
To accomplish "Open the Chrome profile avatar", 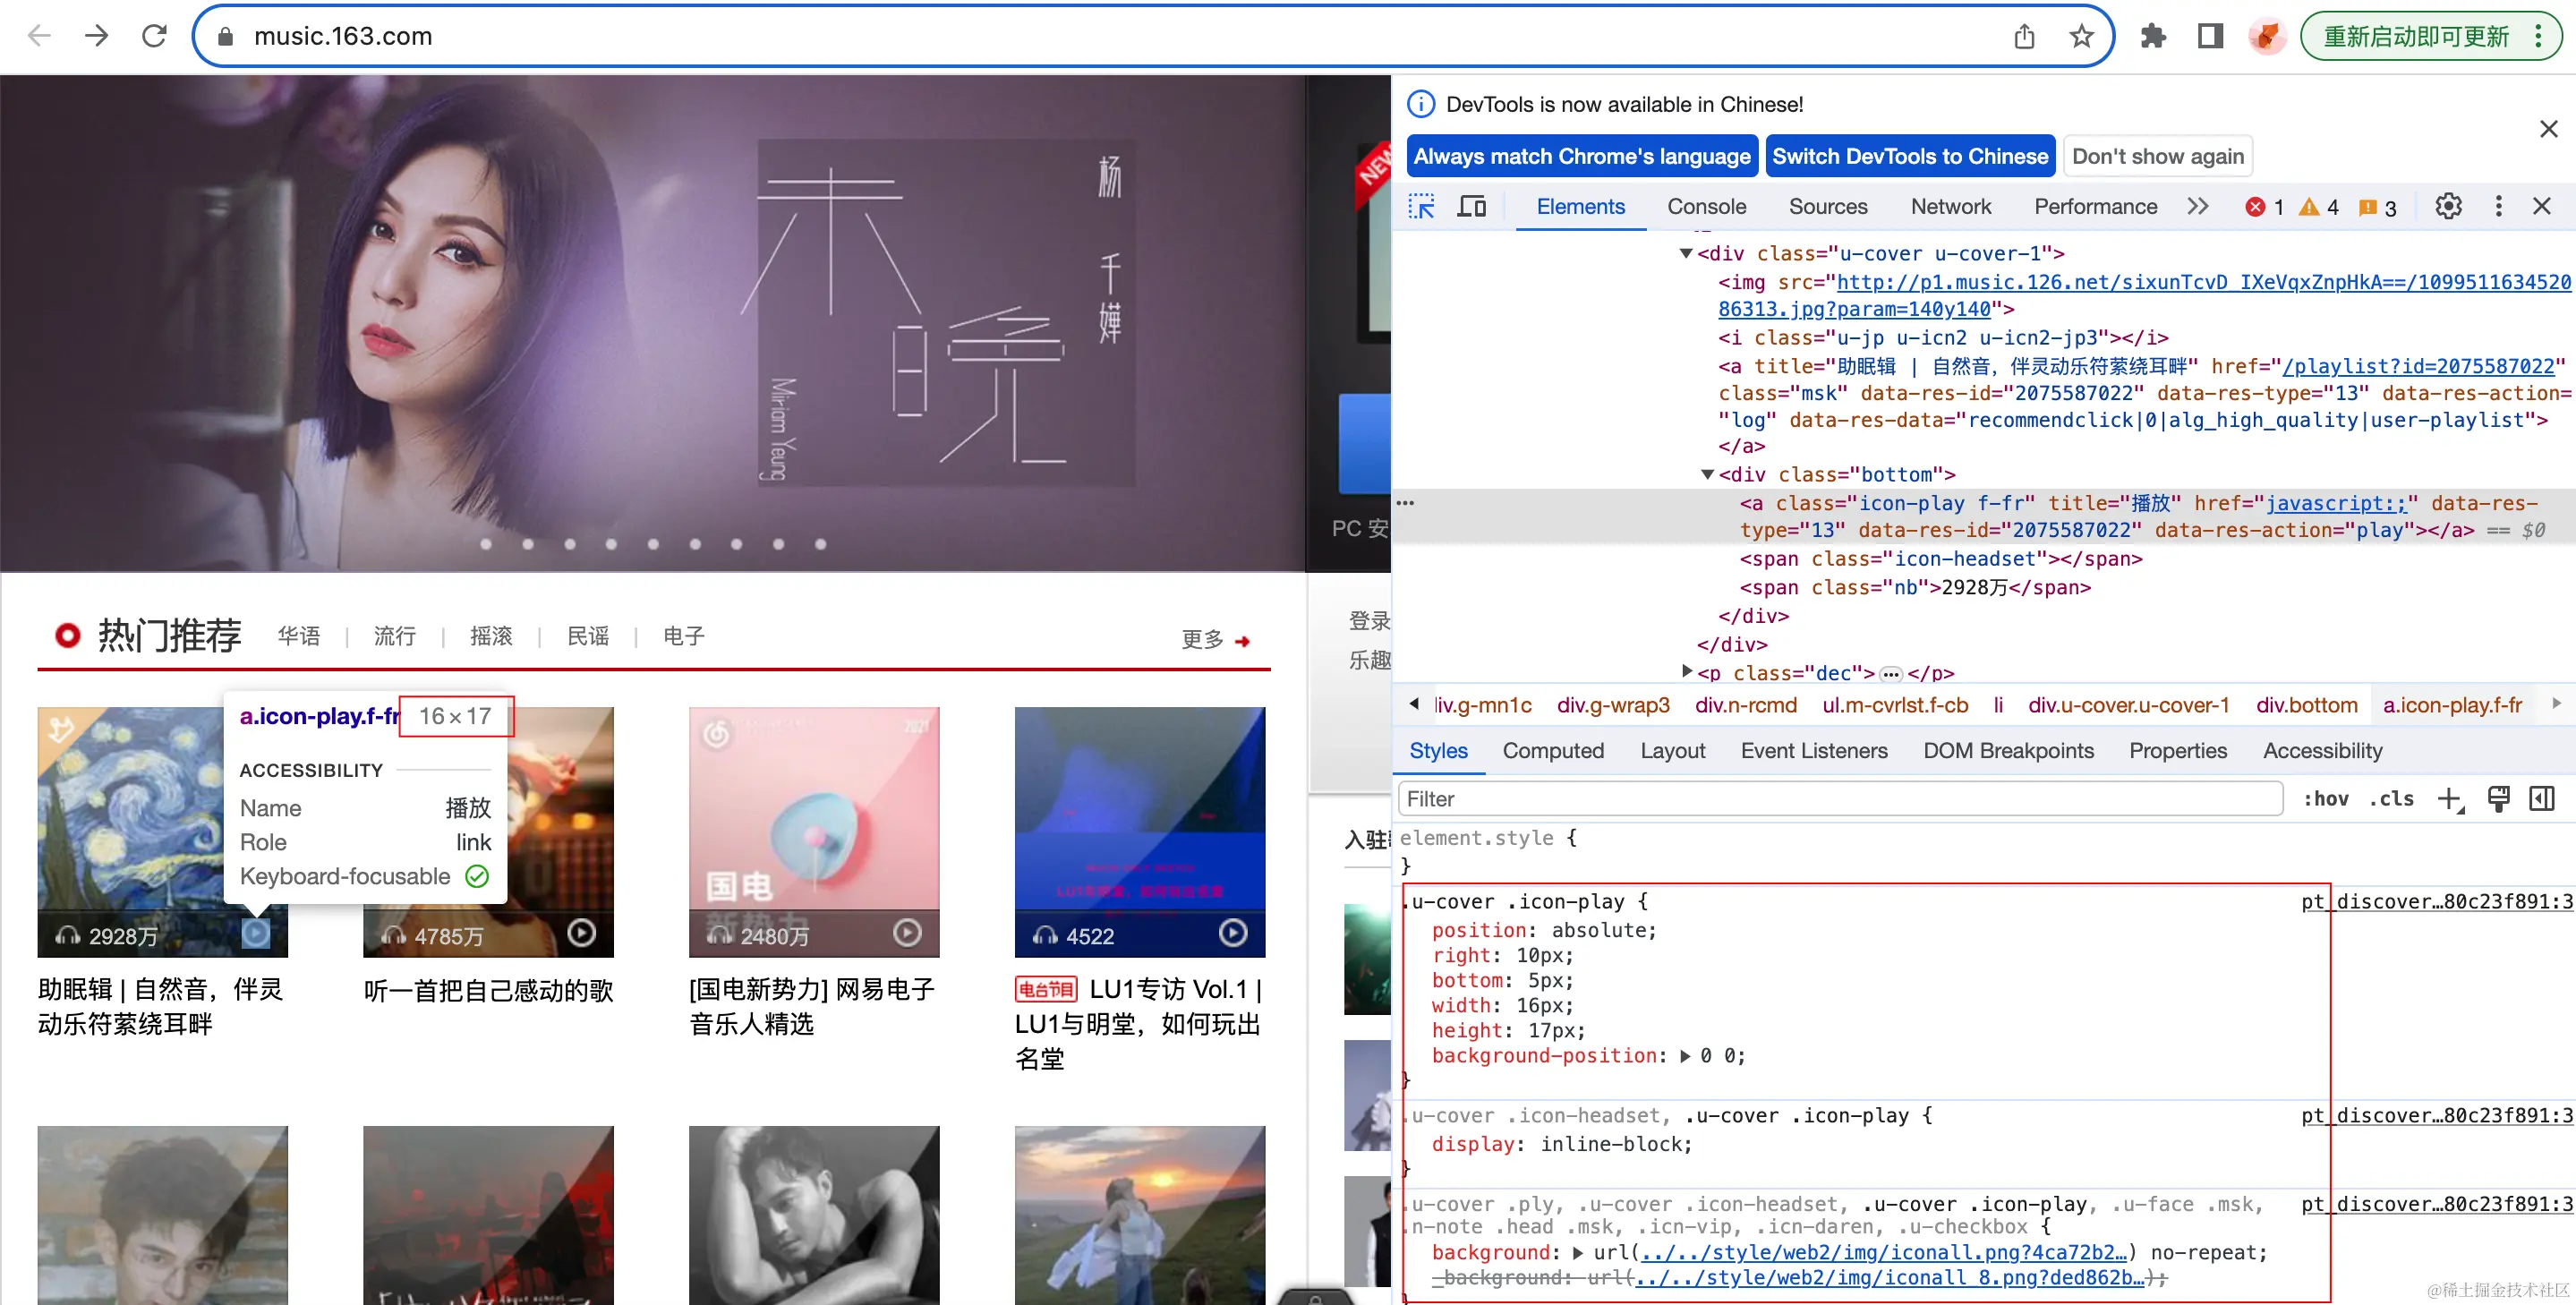I will pyautogui.click(x=2267, y=37).
